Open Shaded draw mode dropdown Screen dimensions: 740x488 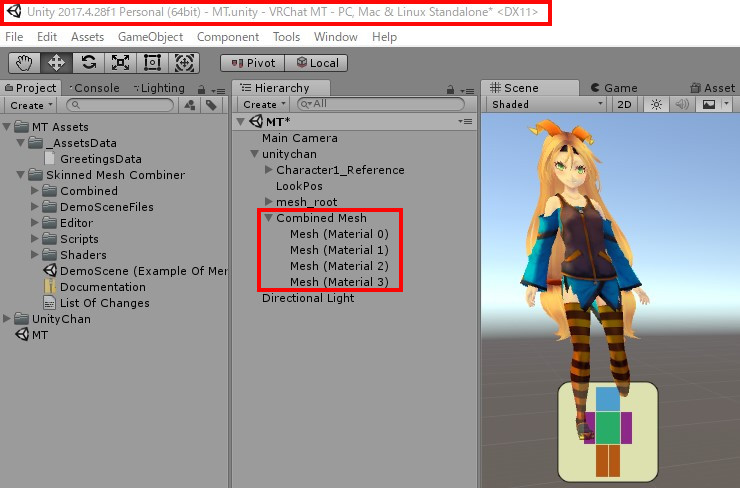point(547,104)
